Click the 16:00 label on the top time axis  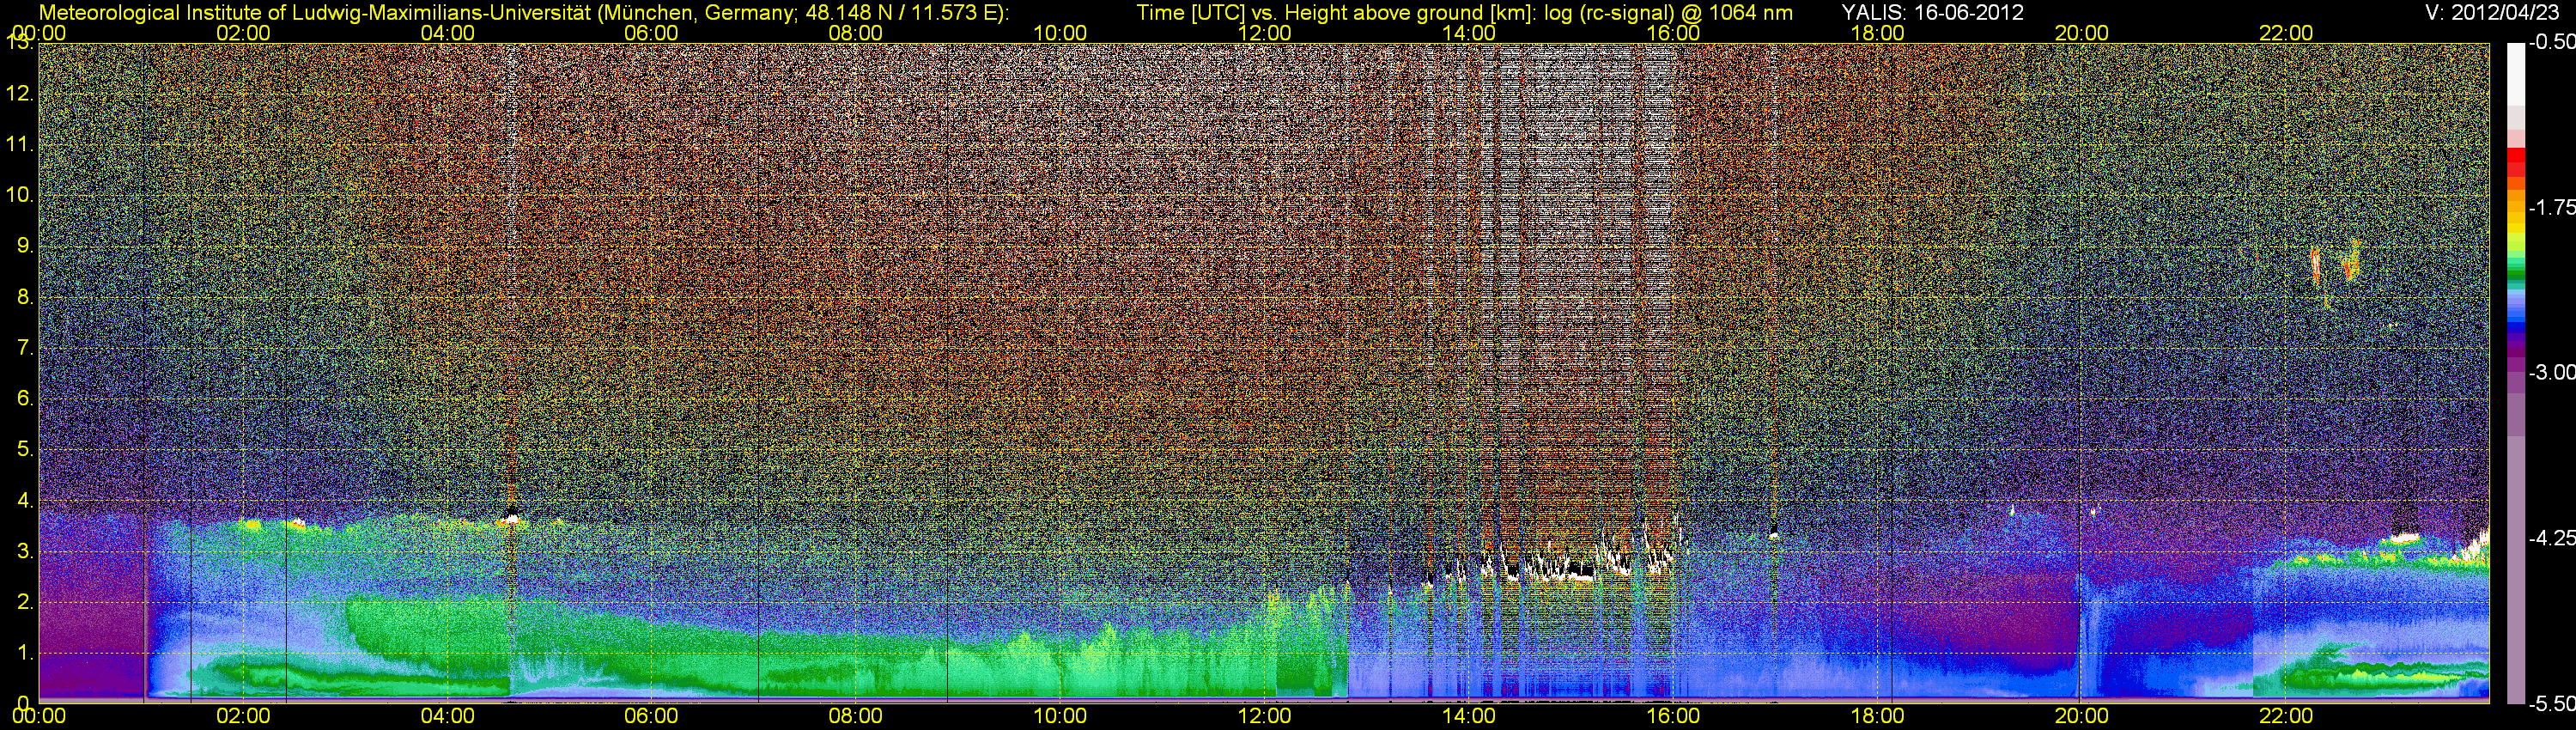[1673, 33]
